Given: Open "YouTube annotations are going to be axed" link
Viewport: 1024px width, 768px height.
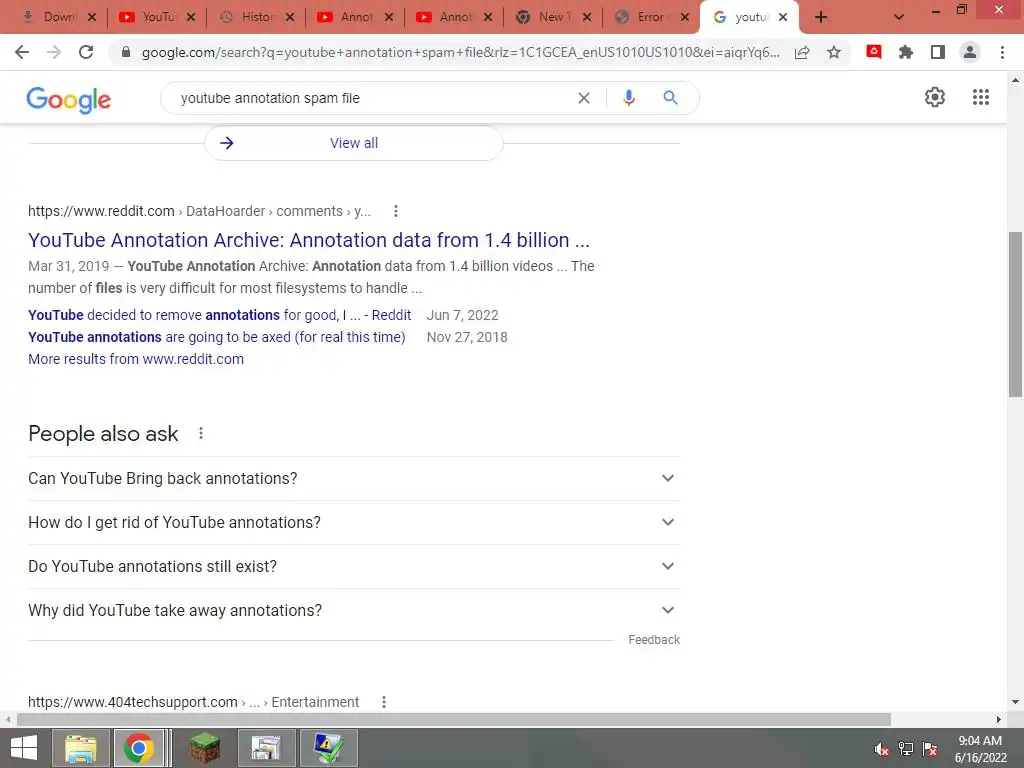Looking at the screenshot, I should 217,337.
